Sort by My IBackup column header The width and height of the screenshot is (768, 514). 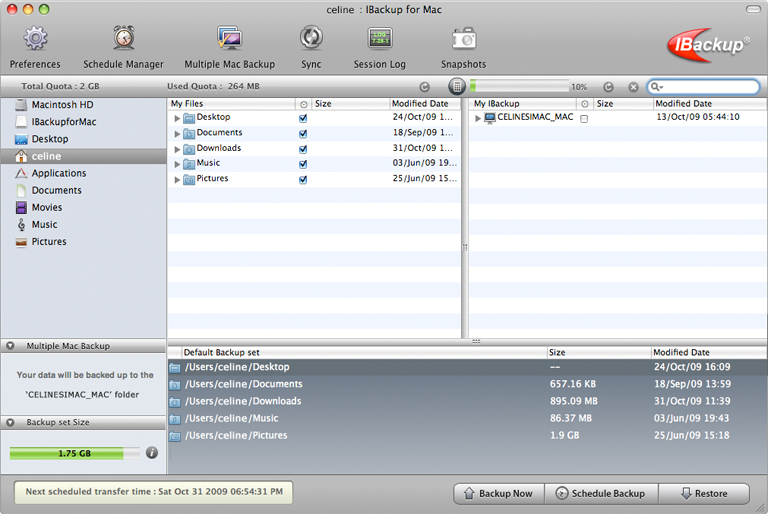click(x=523, y=104)
